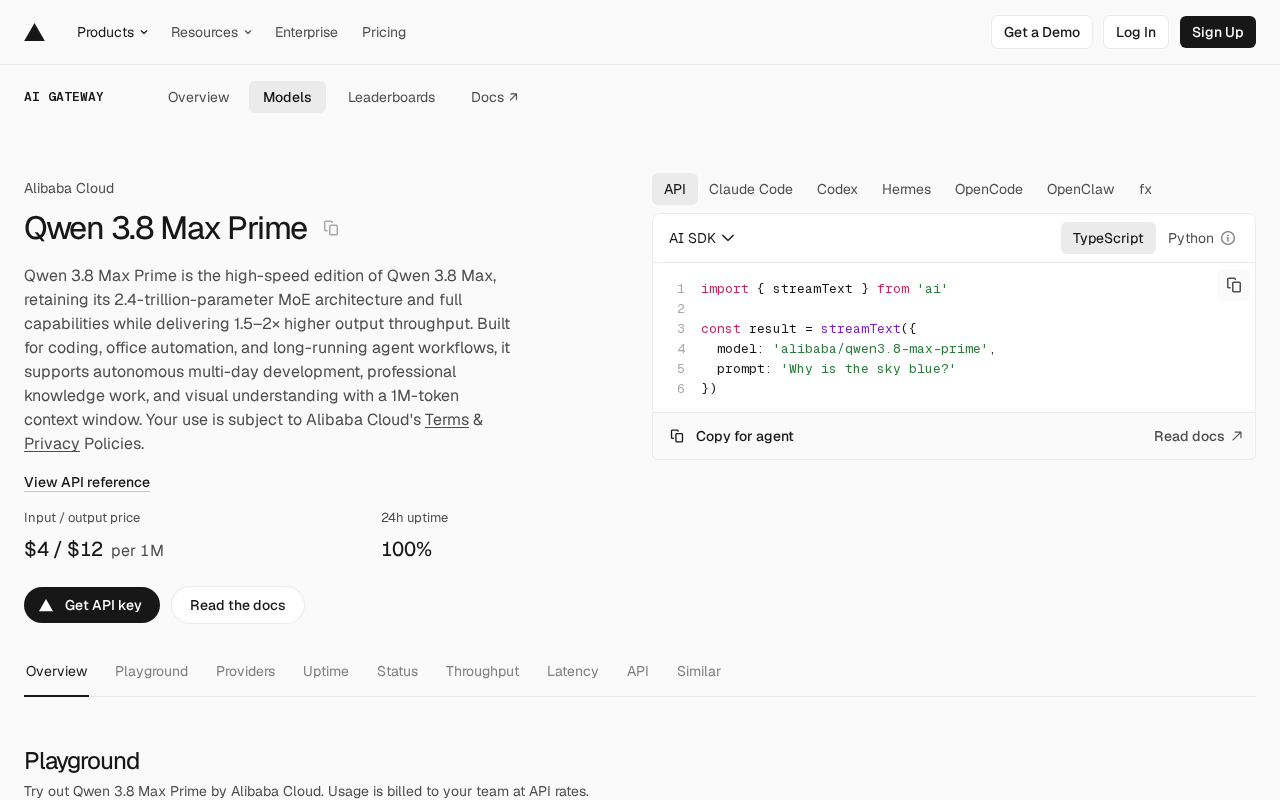Jump to the Status section tab

(x=397, y=671)
